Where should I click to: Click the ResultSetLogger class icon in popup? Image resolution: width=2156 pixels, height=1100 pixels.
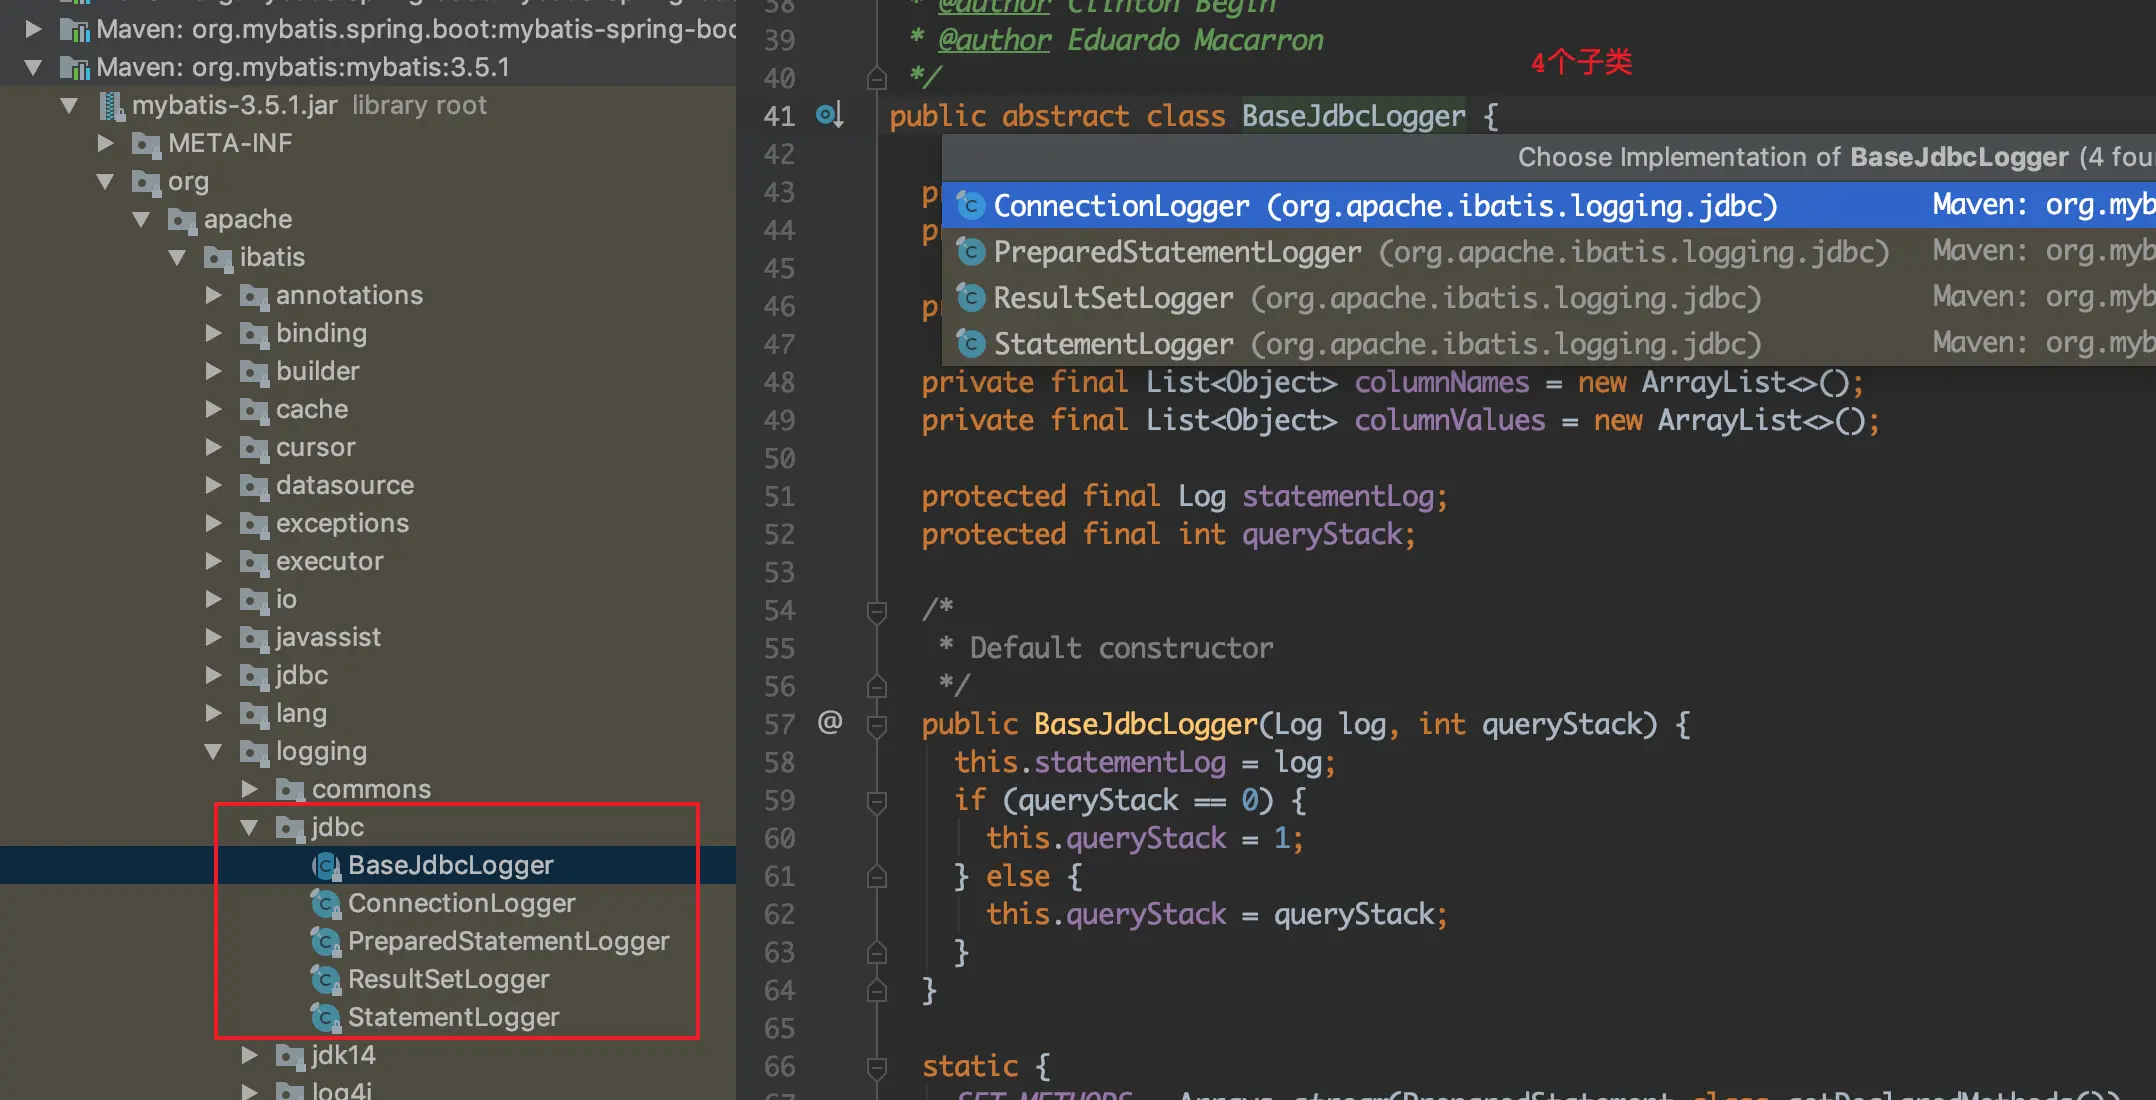(x=970, y=298)
